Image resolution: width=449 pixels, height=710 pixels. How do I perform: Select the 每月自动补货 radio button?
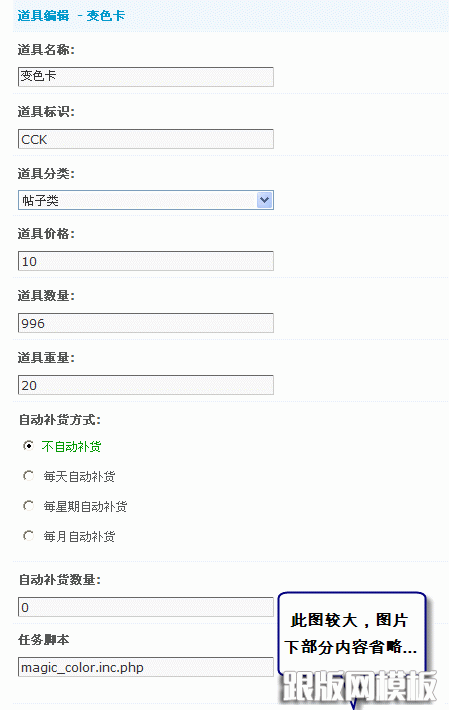(x=29, y=536)
